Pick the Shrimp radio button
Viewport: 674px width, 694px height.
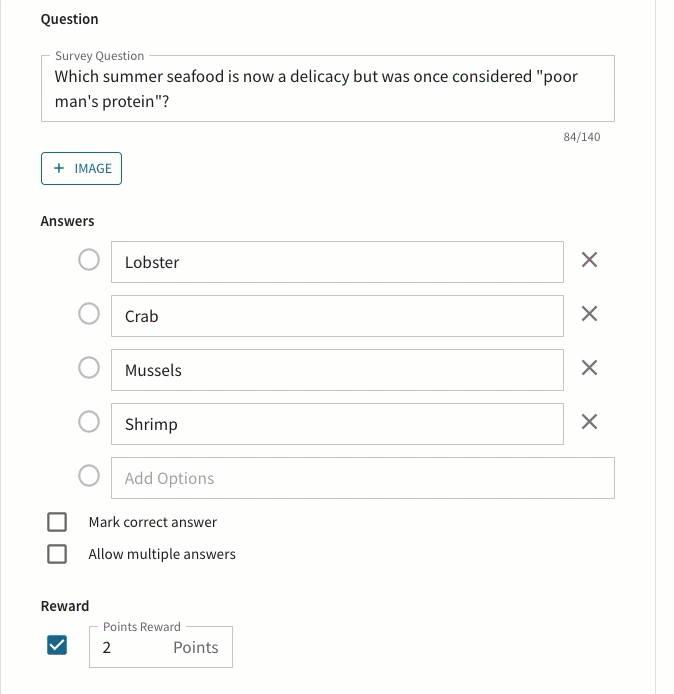click(89, 422)
